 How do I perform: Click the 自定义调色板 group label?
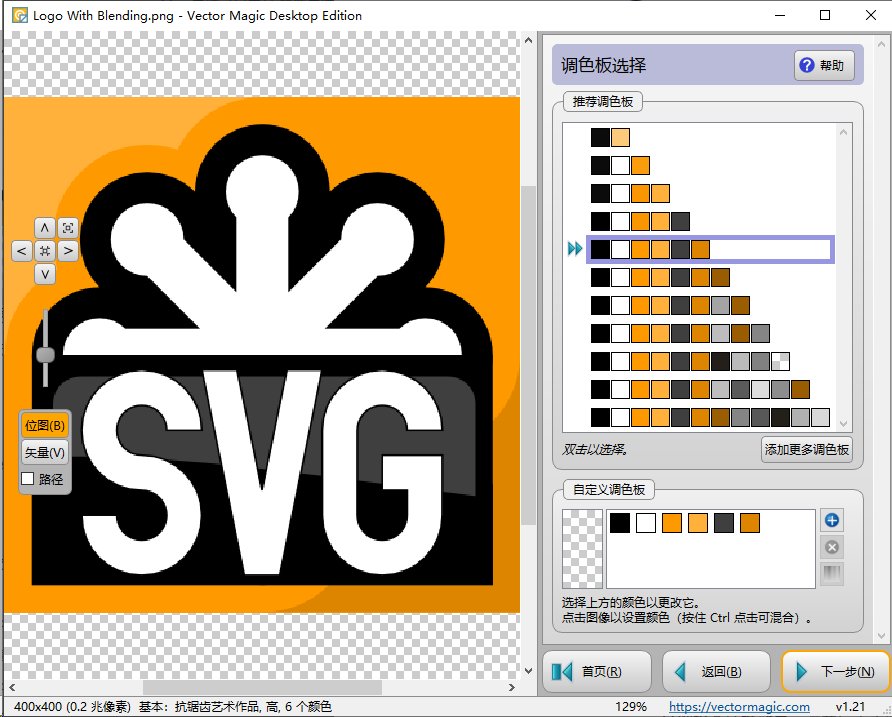point(609,490)
